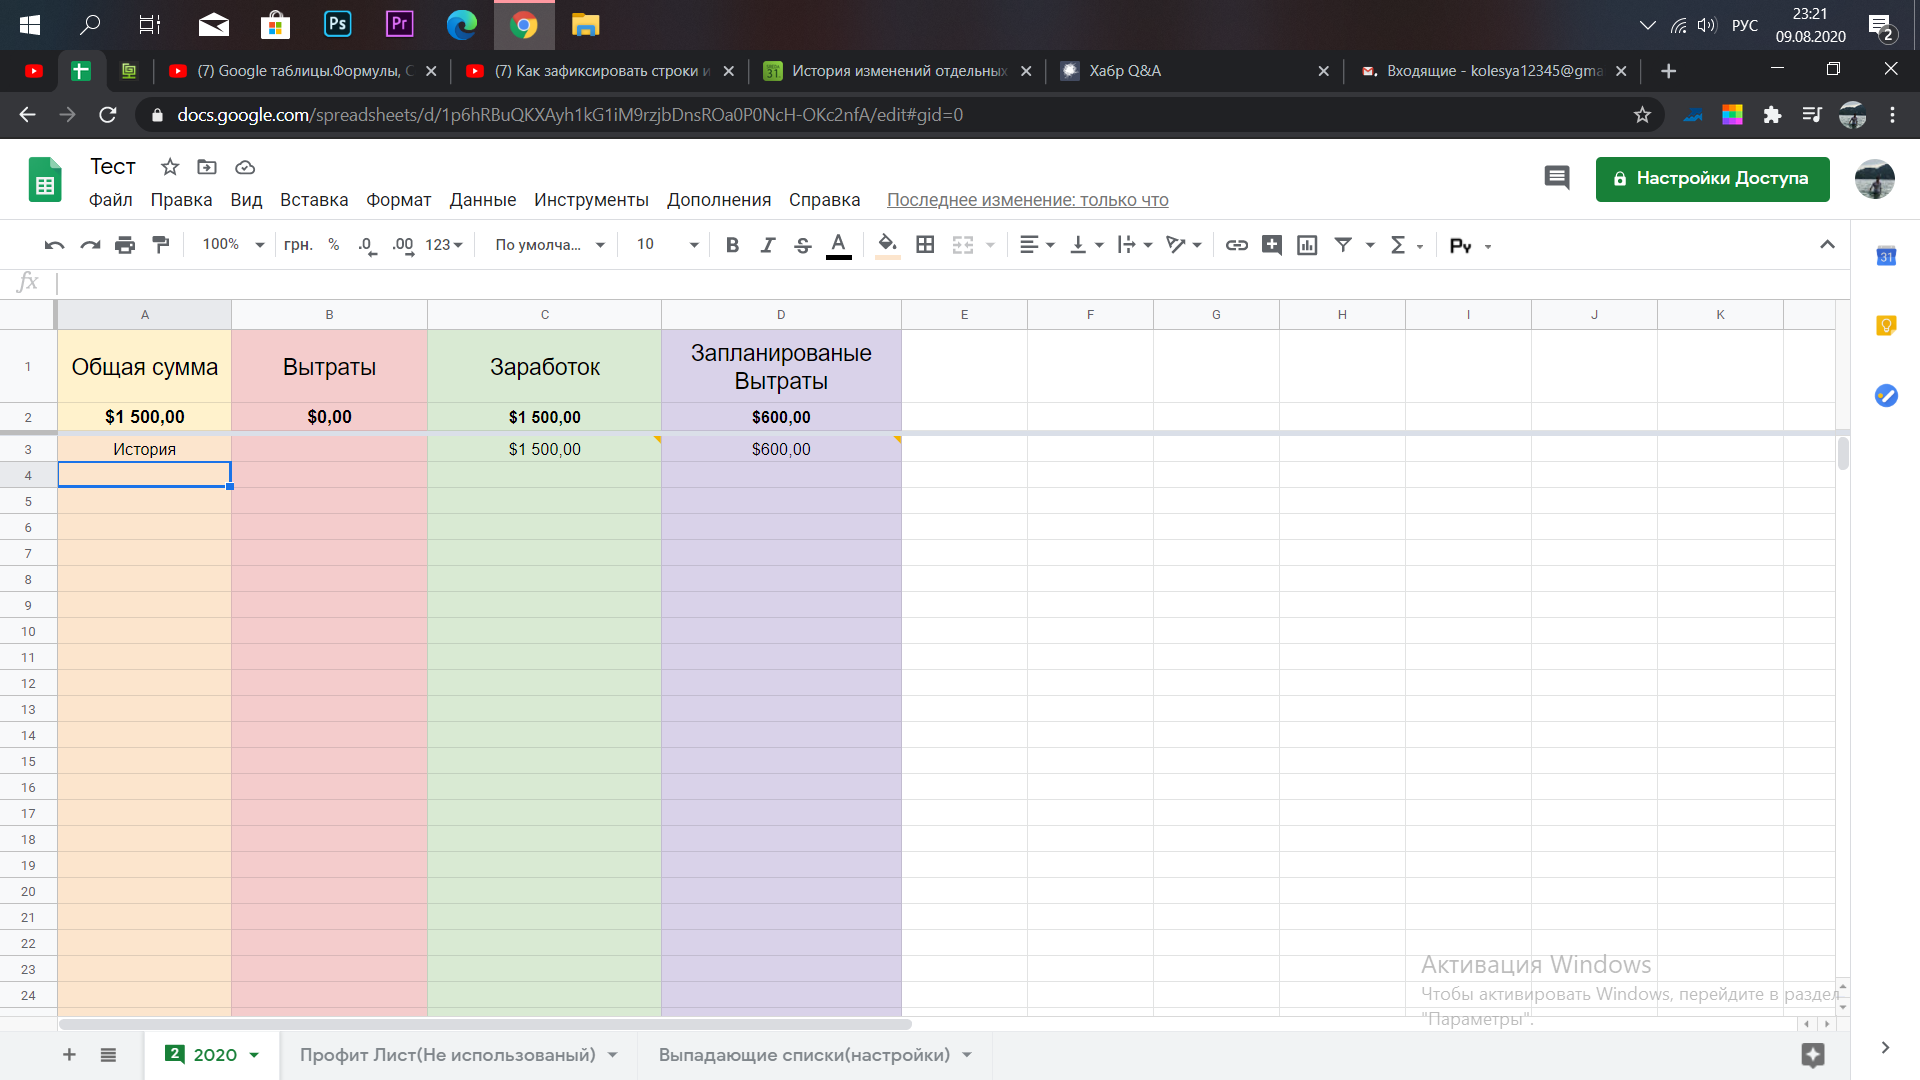Open the Формат menu

pos(398,200)
